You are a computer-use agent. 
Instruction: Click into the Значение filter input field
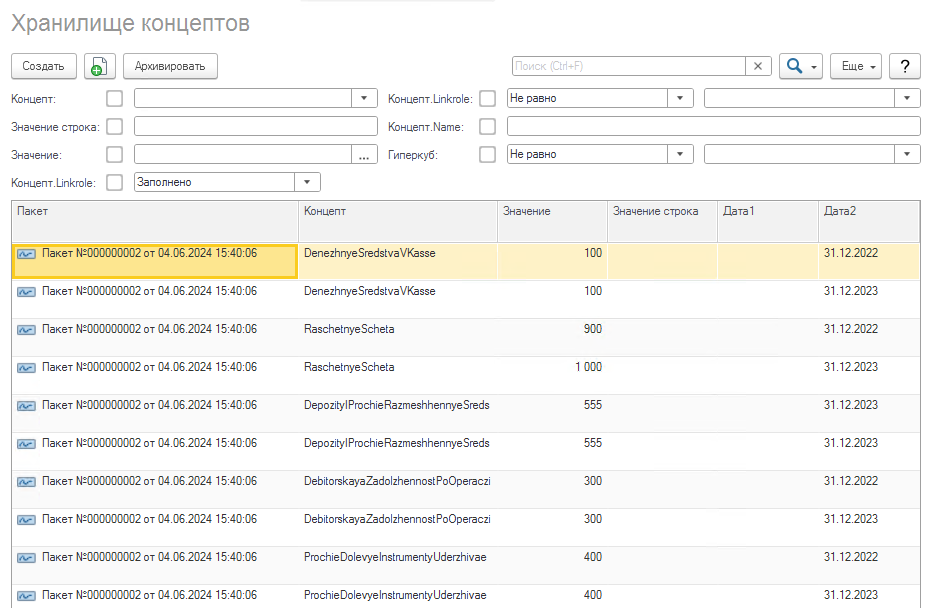(243, 155)
